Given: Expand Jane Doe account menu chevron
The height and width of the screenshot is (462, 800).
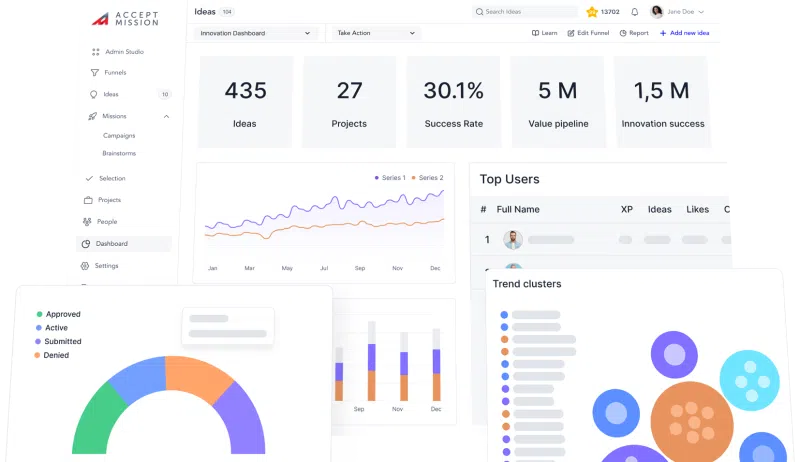Looking at the screenshot, I should coord(701,12).
